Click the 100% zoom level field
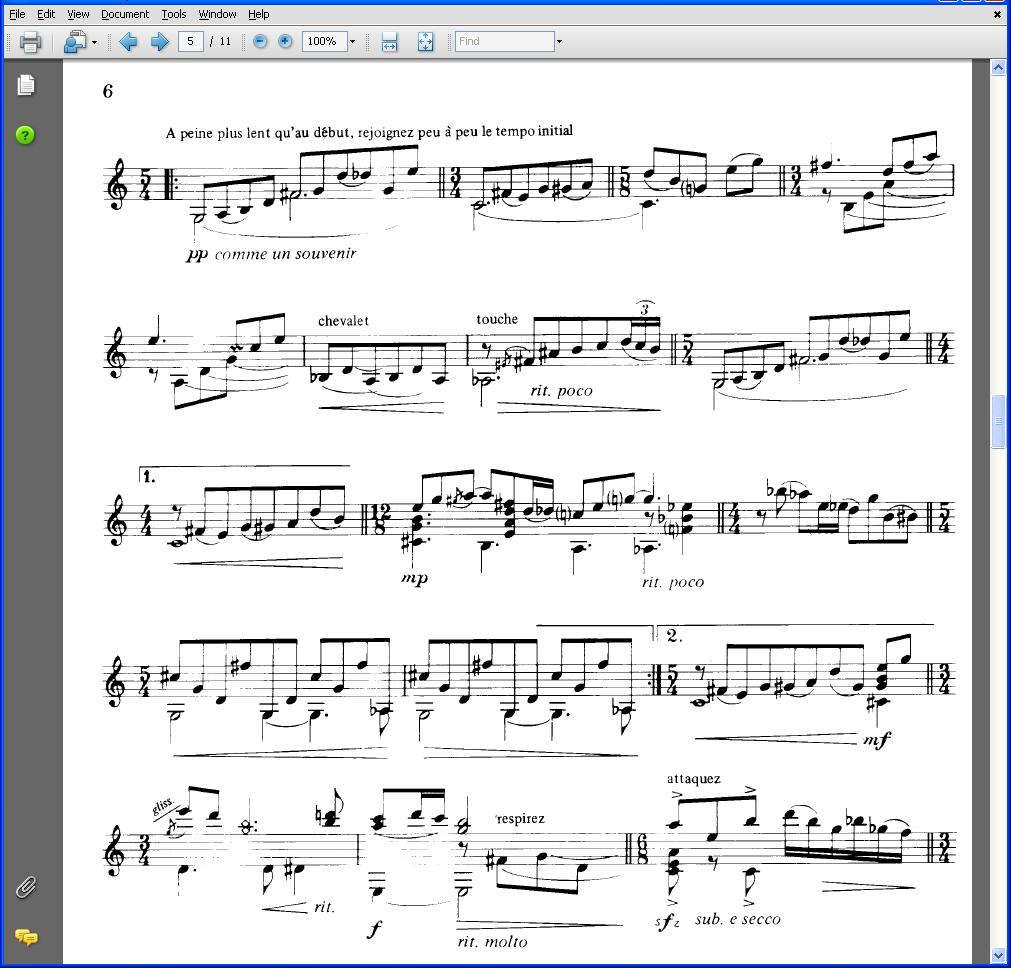Screen dimensions: 1011x968 click(x=324, y=41)
